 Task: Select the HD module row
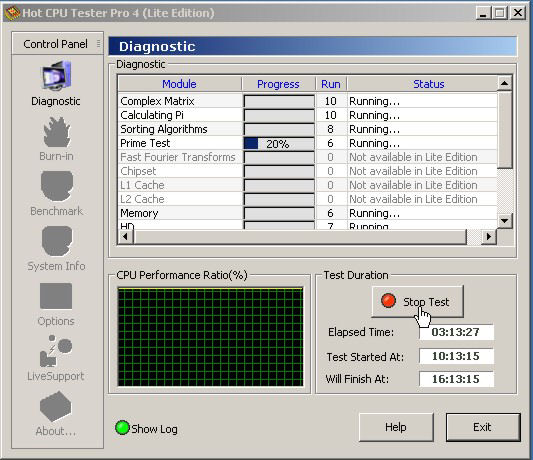tap(307, 225)
